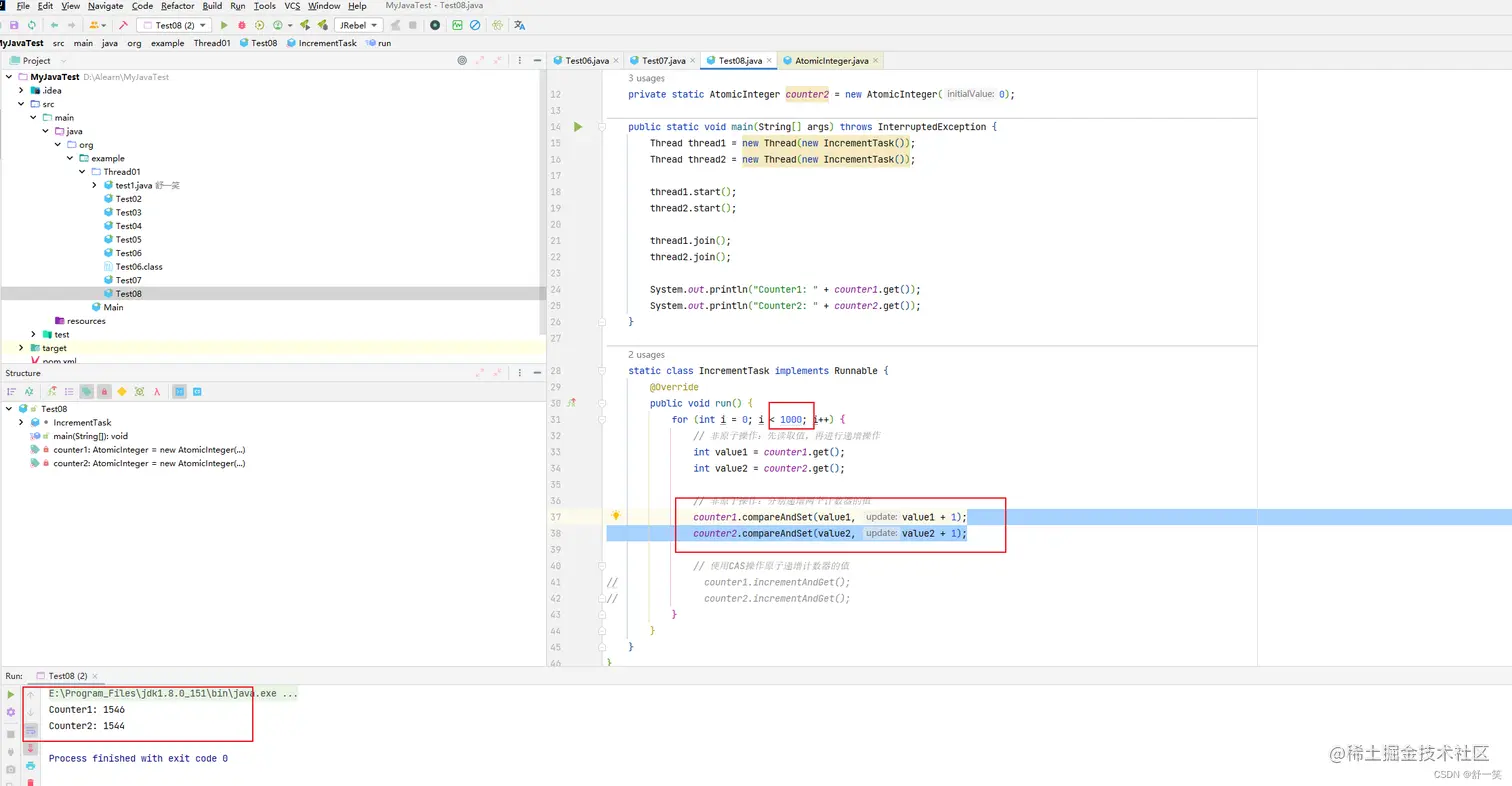Screen dimensions: 1512x786
Task: Click the Synchronize (reload) toolbar icon
Action: pyautogui.click(x=32, y=25)
